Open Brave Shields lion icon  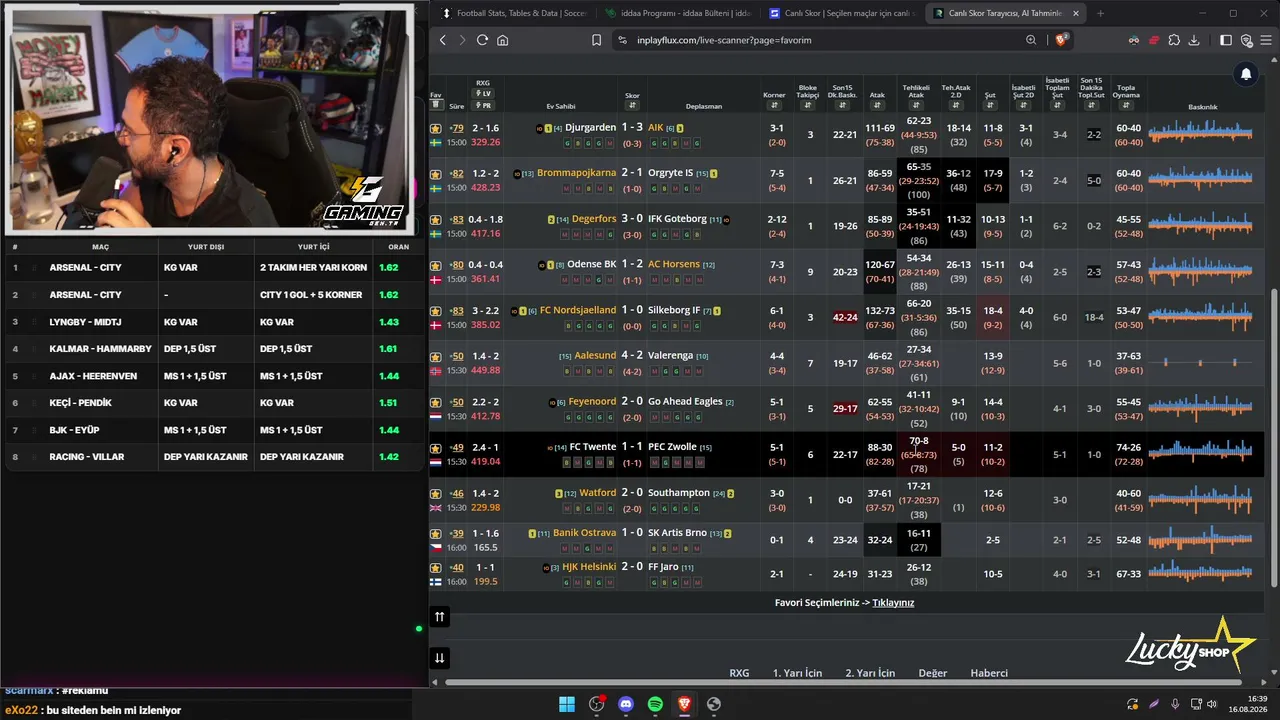(x=1062, y=40)
